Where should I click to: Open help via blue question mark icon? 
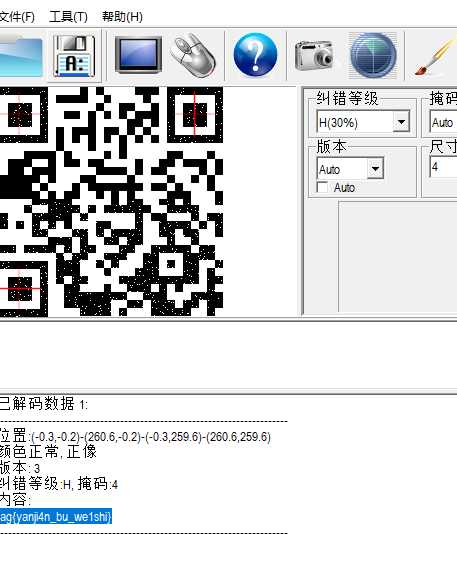tap(255, 55)
